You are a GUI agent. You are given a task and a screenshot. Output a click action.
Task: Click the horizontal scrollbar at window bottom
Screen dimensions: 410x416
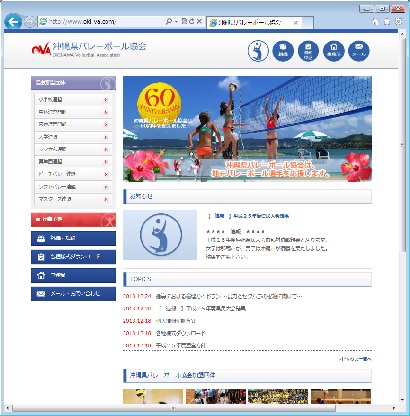click(173, 408)
